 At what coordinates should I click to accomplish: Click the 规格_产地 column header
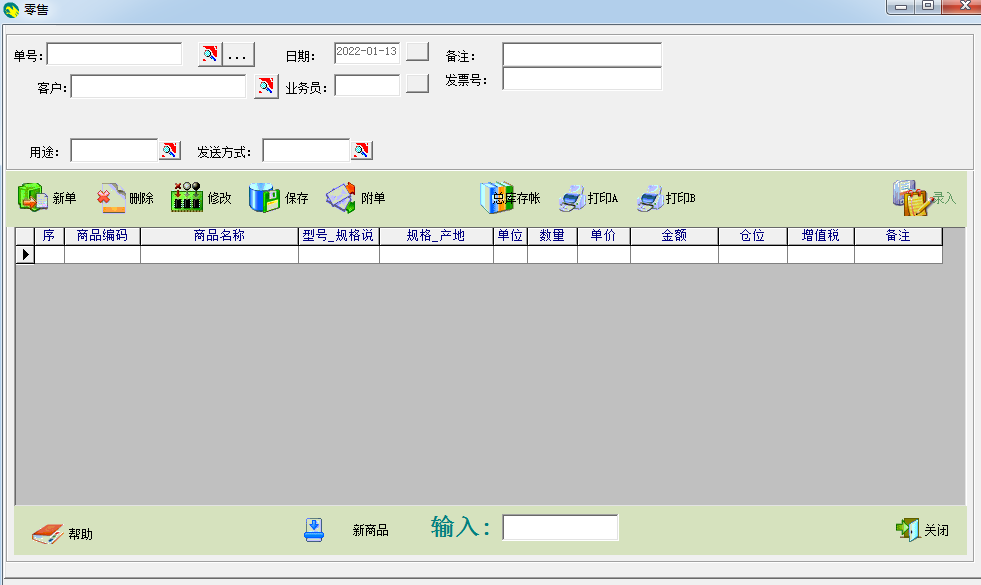(436, 236)
